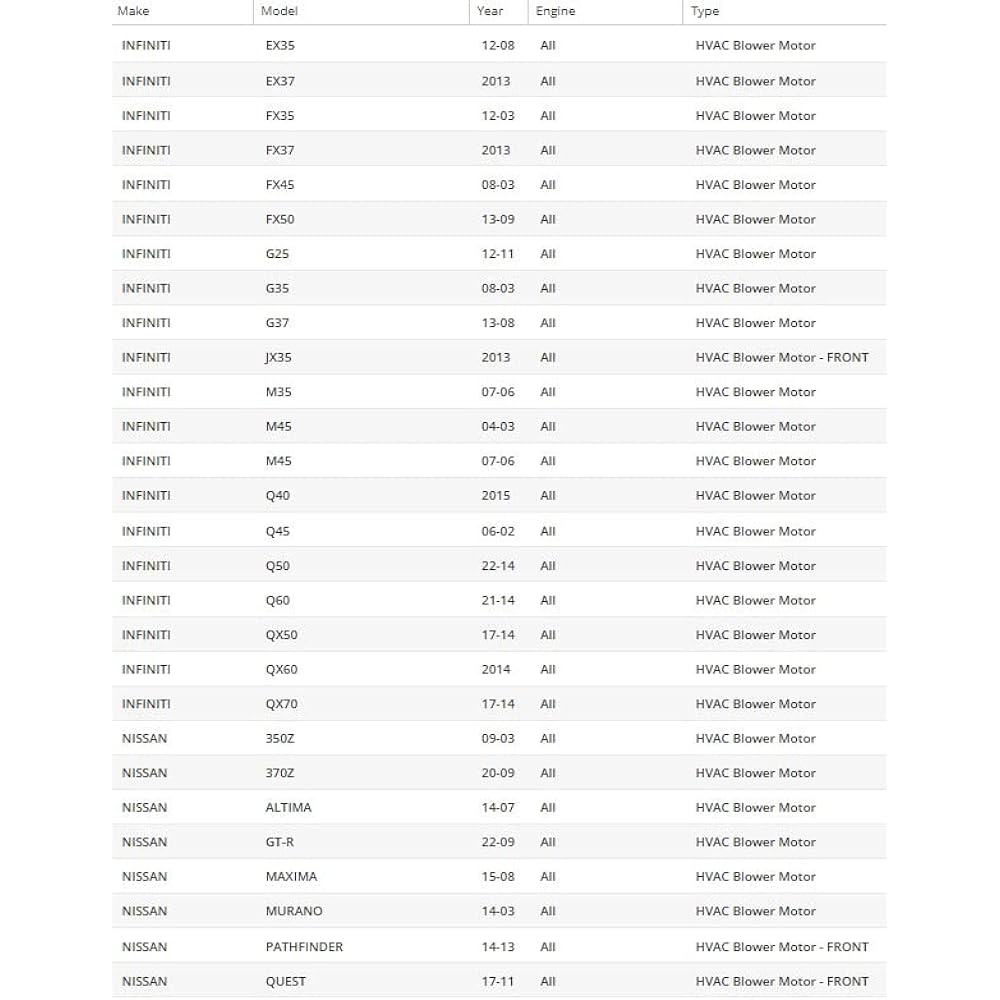Click the Type column header
Image resolution: width=1000 pixels, height=1000 pixels.
click(705, 11)
